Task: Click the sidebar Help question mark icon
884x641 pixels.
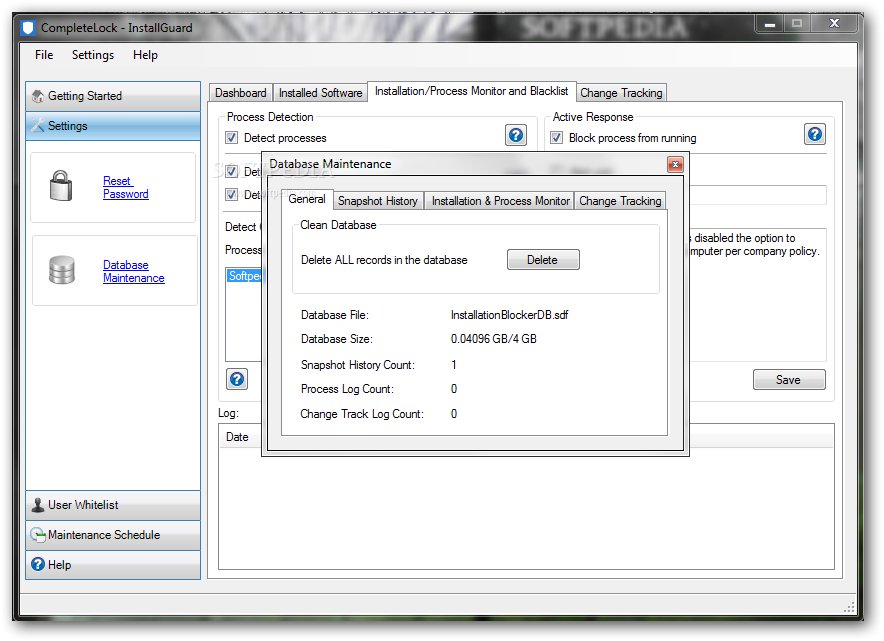Action: point(38,564)
